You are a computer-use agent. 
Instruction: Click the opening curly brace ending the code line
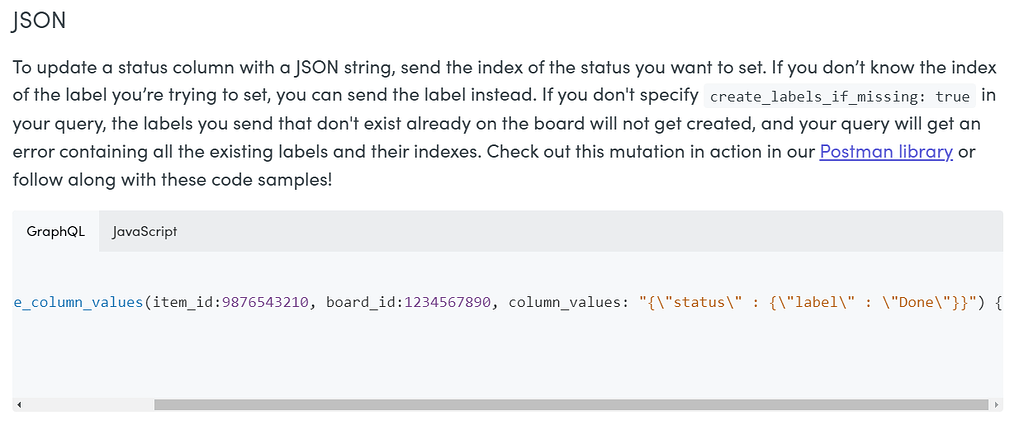(997, 302)
